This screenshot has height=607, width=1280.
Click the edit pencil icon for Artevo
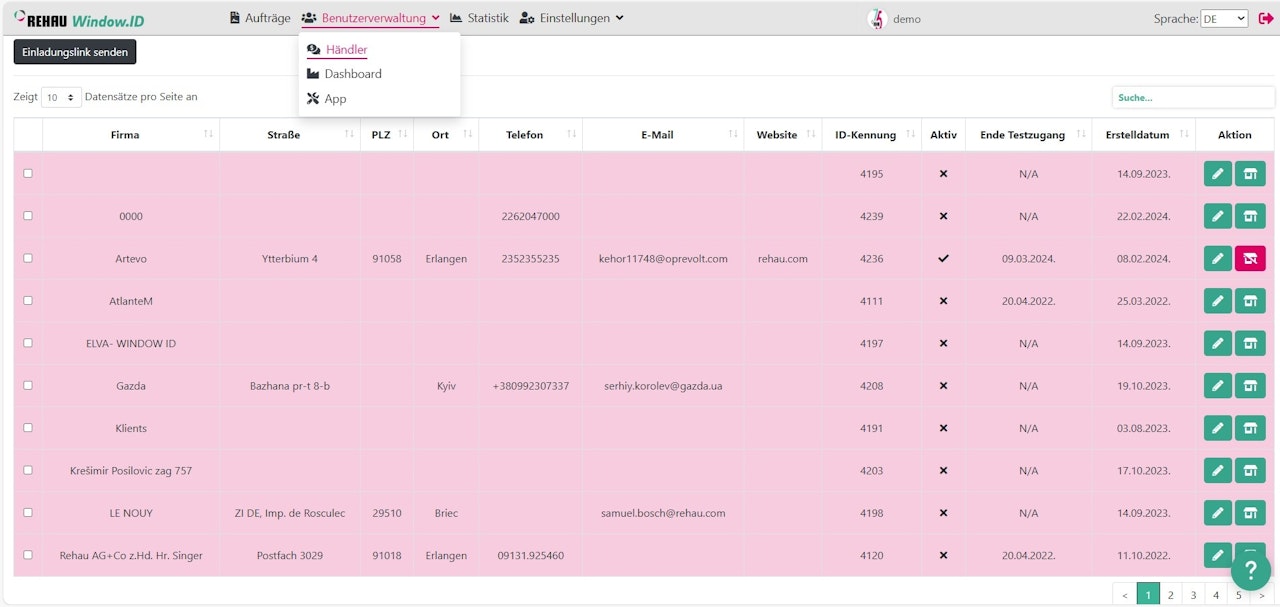pyautogui.click(x=1217, y=259)
